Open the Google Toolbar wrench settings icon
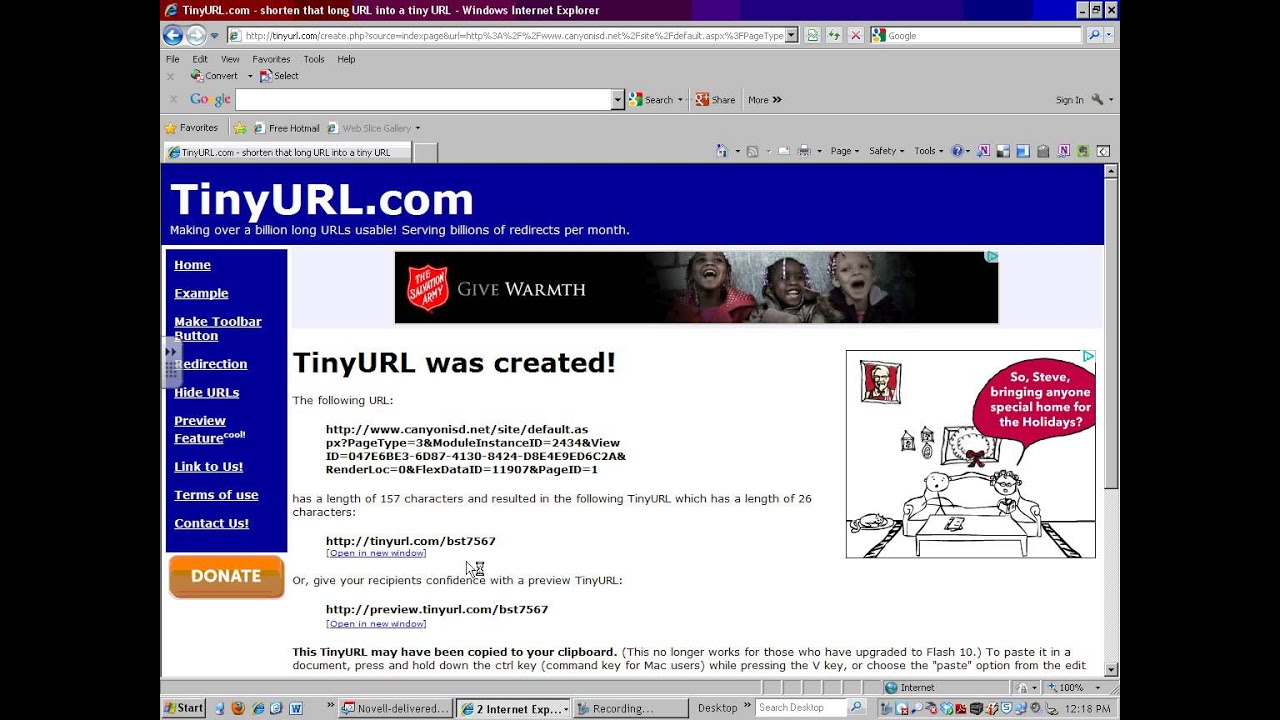The image size is (1280, 720). point(1097,99)
